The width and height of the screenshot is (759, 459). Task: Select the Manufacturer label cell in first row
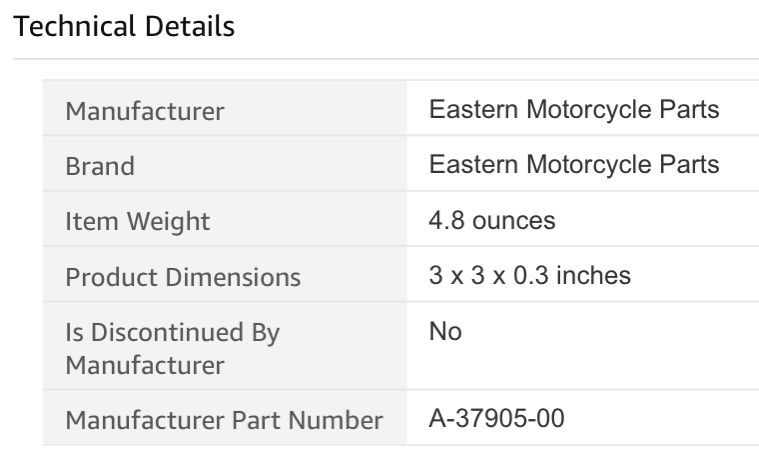pyautogui.click(x=145, y=111)
